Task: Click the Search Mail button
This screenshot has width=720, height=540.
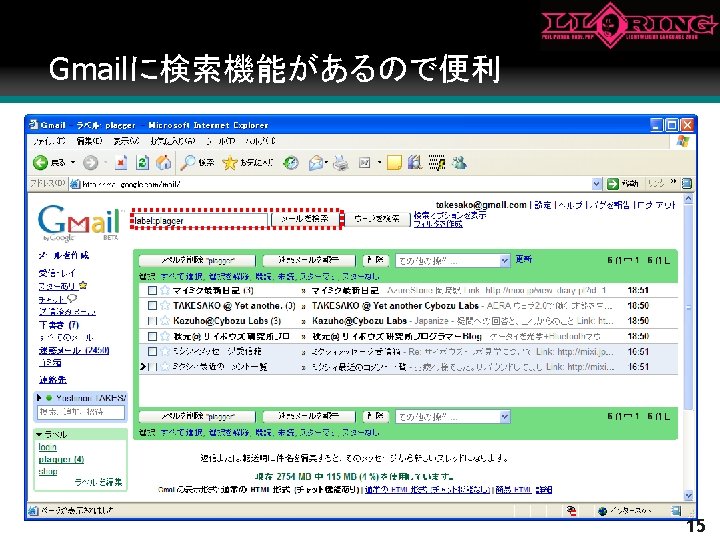Action: (x=305, y=219)
